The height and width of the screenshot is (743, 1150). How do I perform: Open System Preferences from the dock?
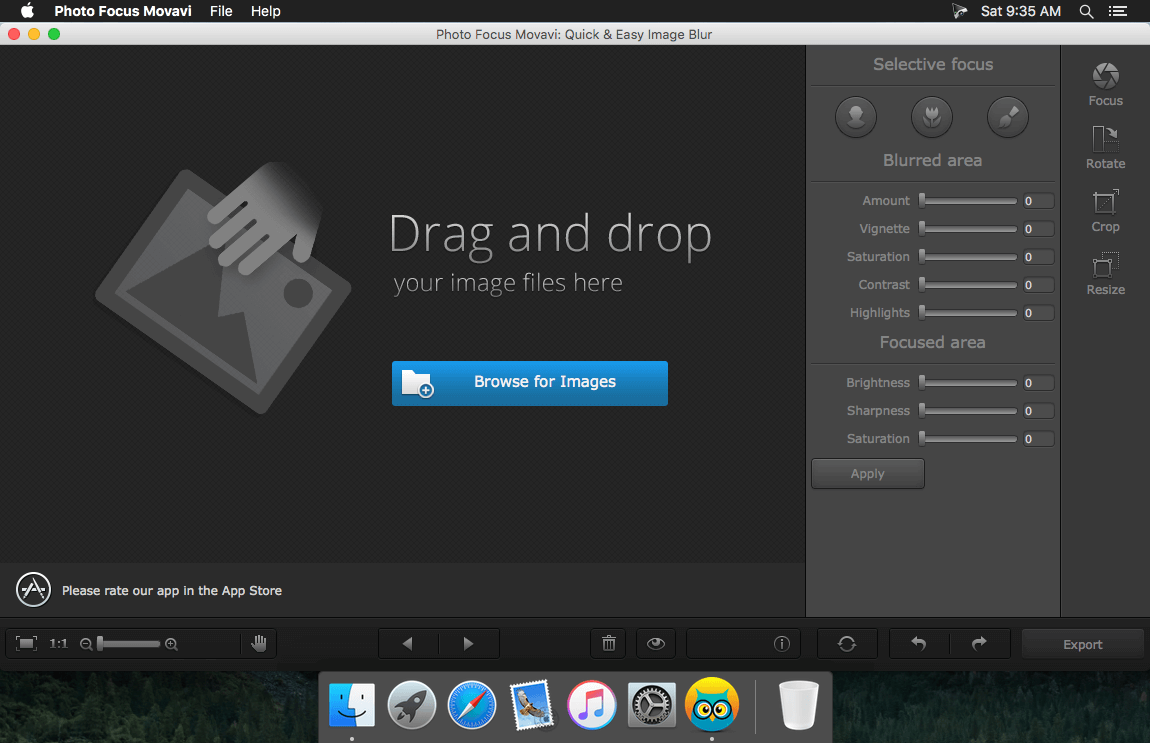(651, 705)
